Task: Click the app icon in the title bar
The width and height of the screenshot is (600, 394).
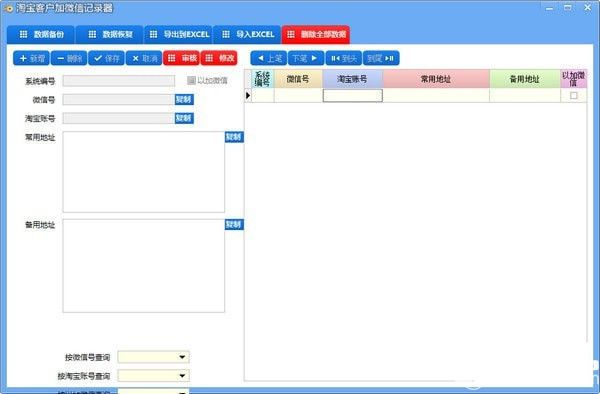Action: point(8,8)
